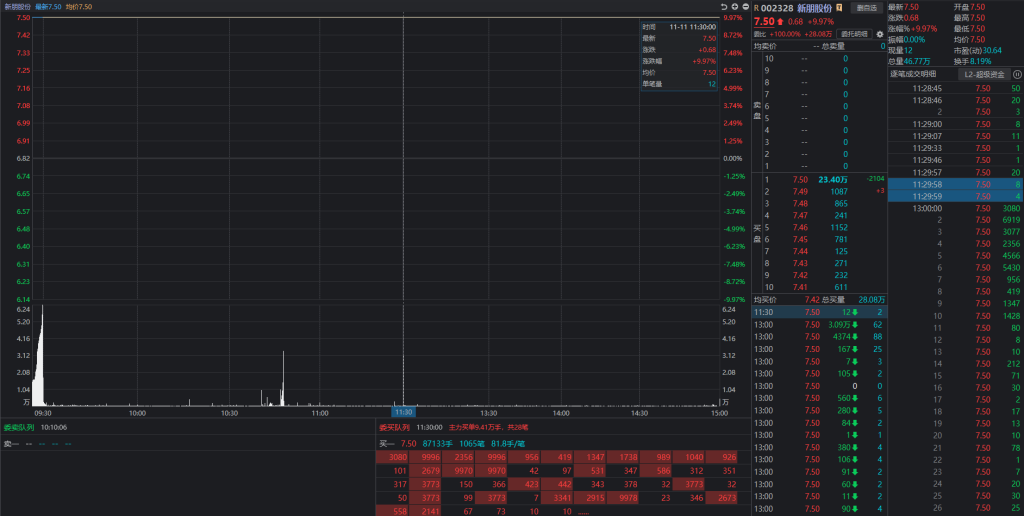Switch to L2-超级资金 tab
Screen dimensions: 1024x516
[983, 74]
